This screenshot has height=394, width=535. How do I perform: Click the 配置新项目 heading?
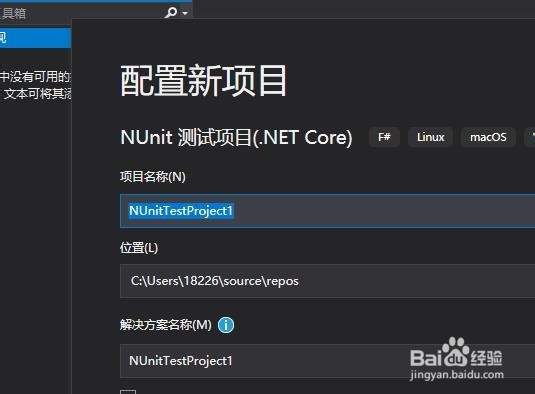pos(203,81)
